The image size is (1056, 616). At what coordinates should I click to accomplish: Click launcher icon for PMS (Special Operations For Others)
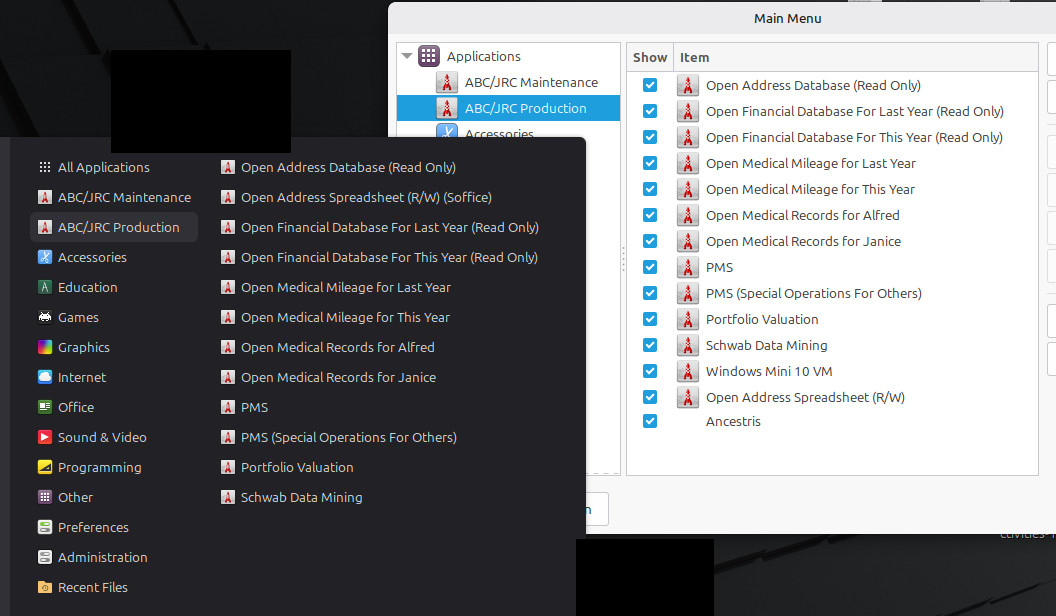pos(228,438)
